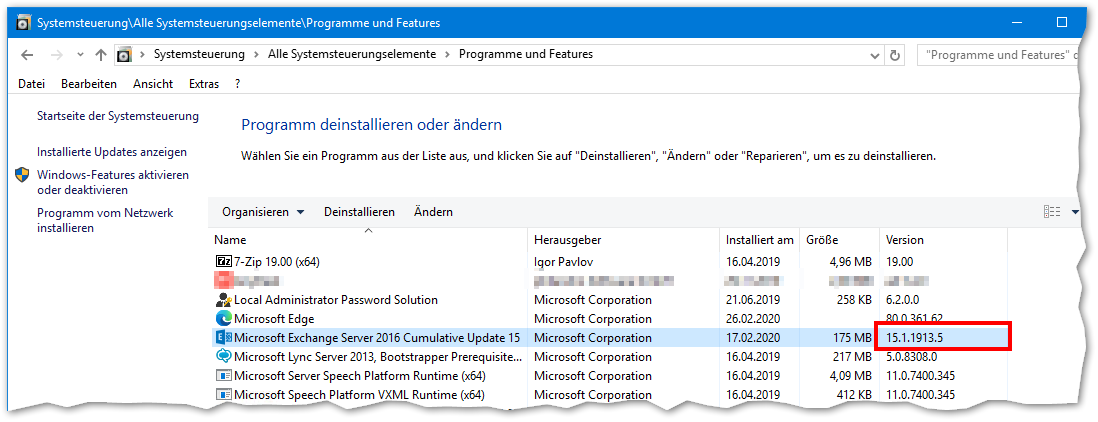Click the Microsoft Edge icon in list
This screenshot has height=422, width=1098.
[x=223, y=319]
